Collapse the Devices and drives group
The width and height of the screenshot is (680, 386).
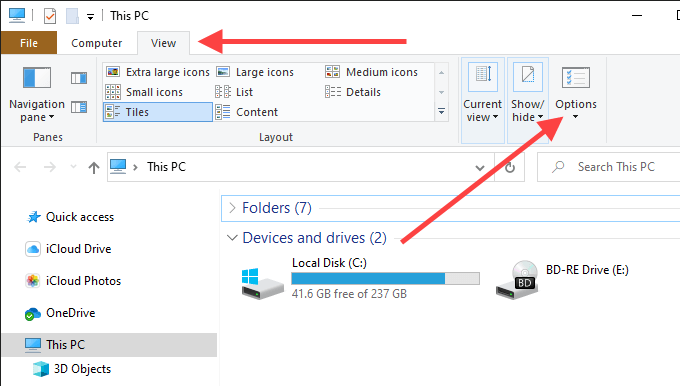232,238
